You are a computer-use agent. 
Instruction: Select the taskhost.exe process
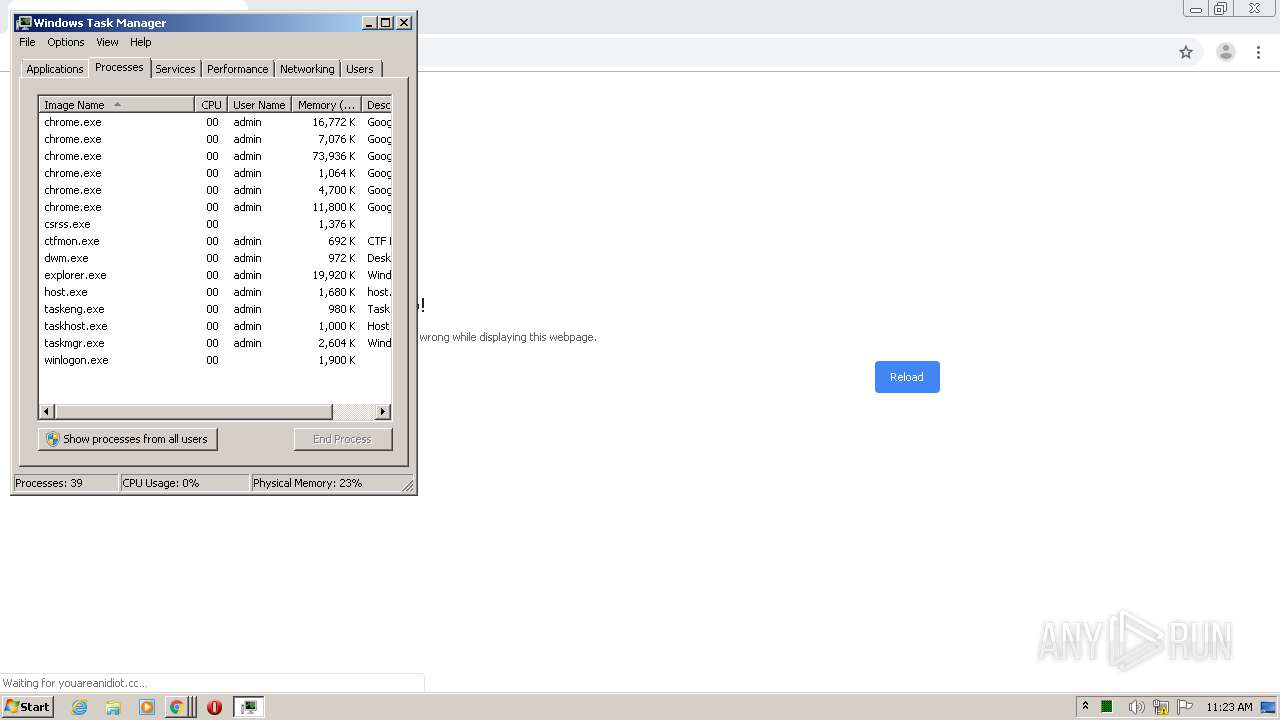coord(215,326)
